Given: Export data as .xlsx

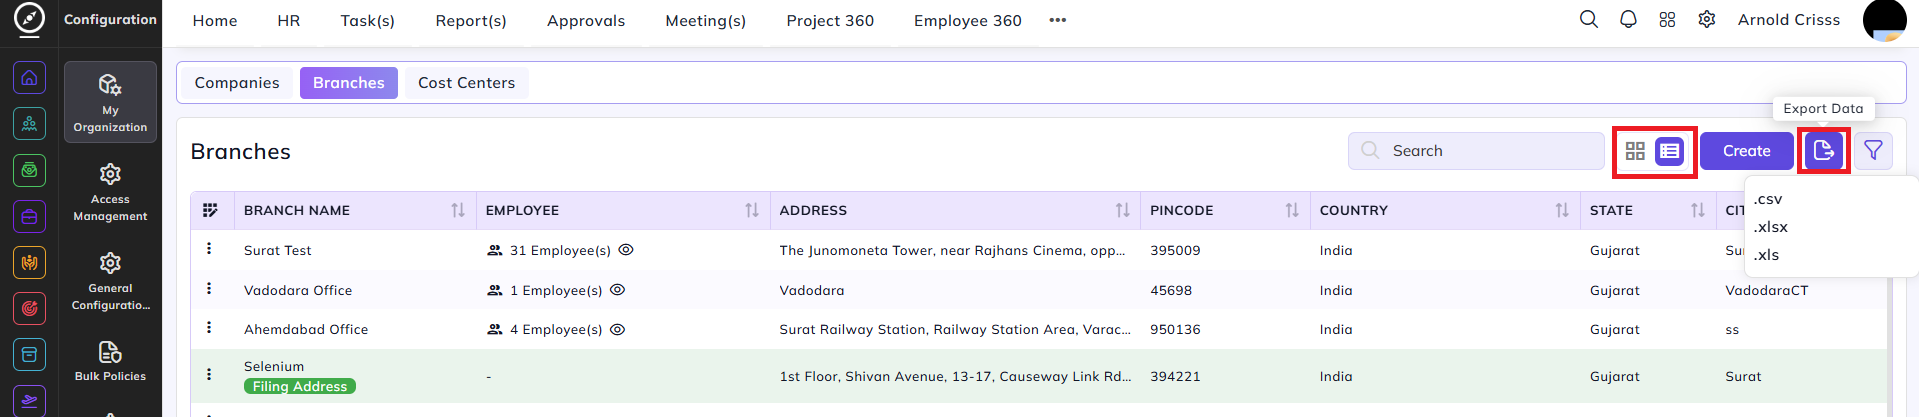Looking at the screenshot, I should 1770,227.
